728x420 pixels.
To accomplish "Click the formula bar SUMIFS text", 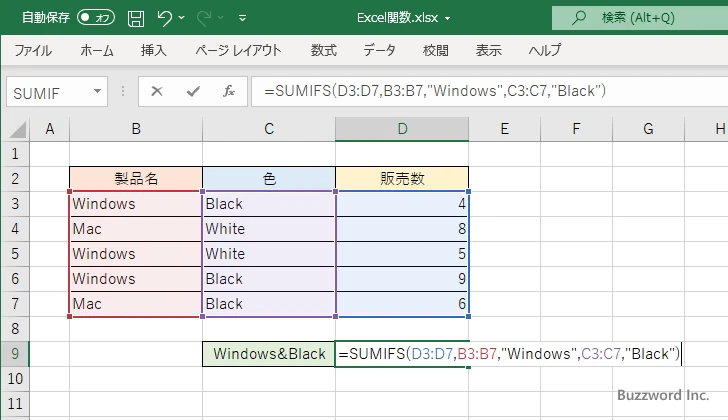I will tap(435, 90).
